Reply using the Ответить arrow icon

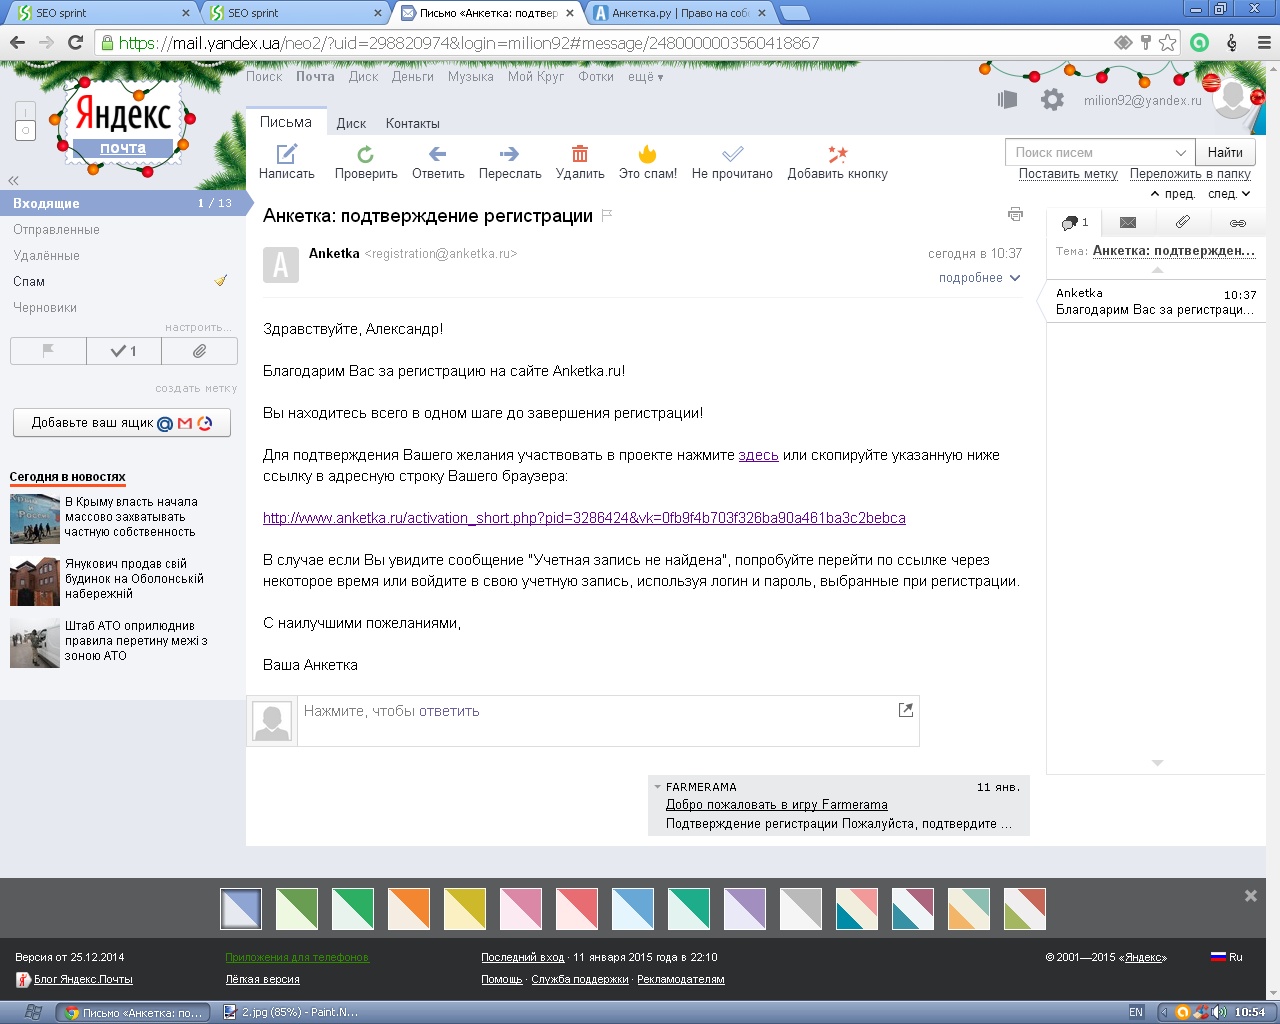tap(438, 153)
